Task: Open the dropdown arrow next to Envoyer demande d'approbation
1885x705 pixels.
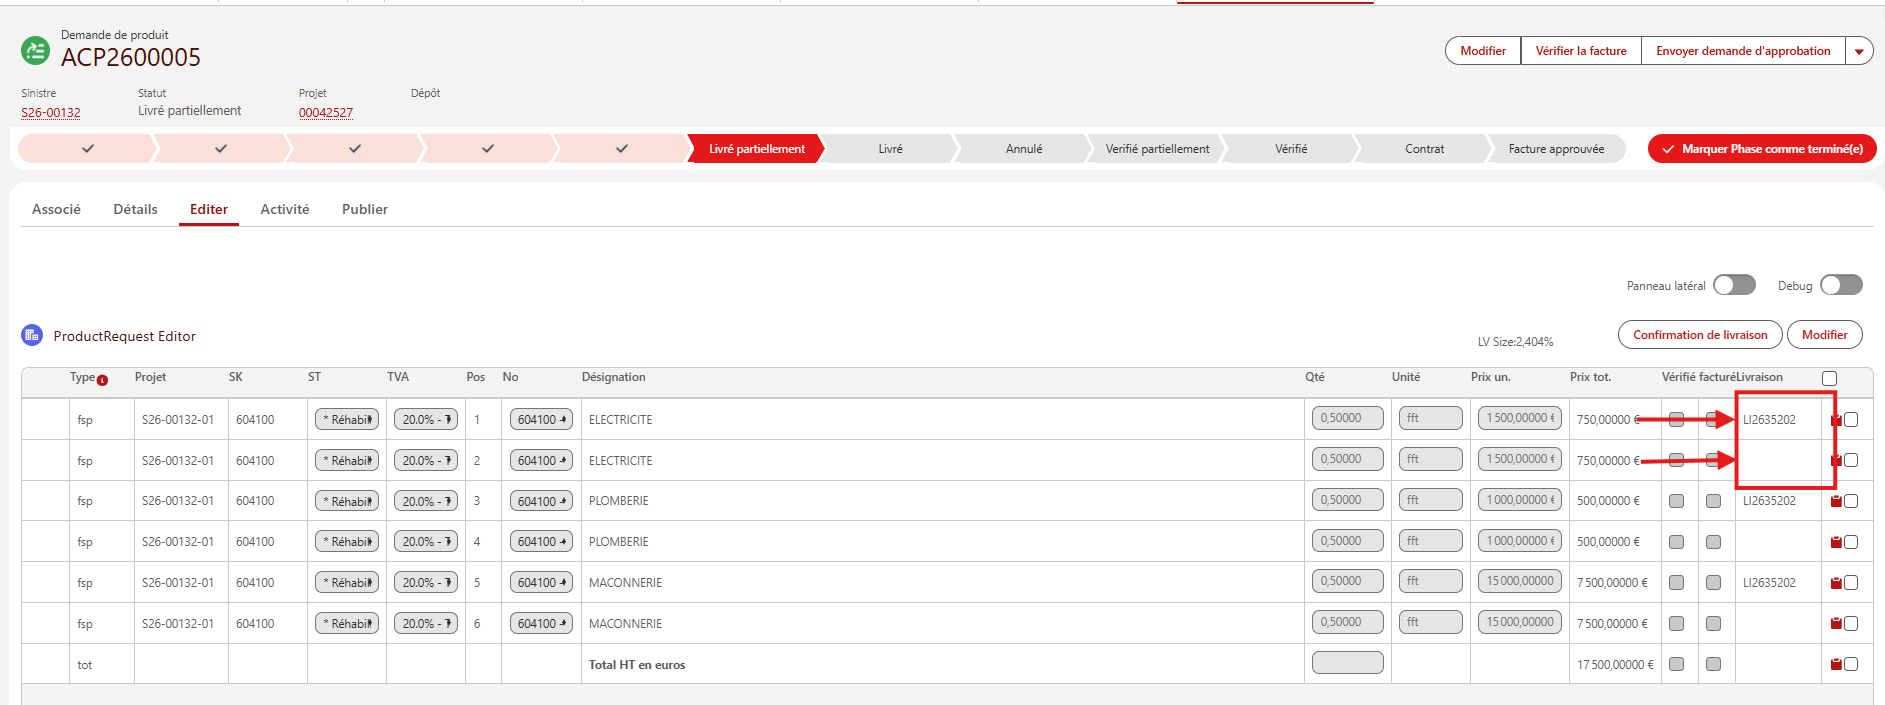Action: click(x=1859, y=51)
